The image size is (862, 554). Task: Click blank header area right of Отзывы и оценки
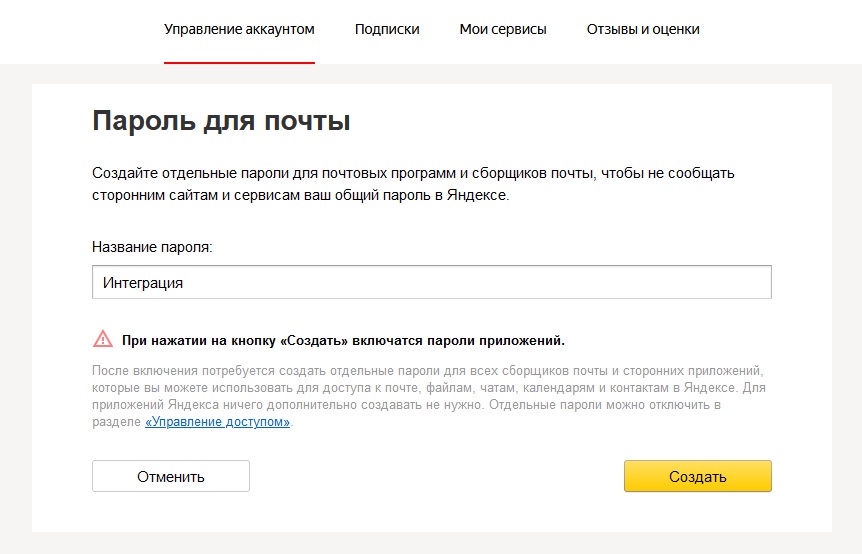[x=781, y=30]
